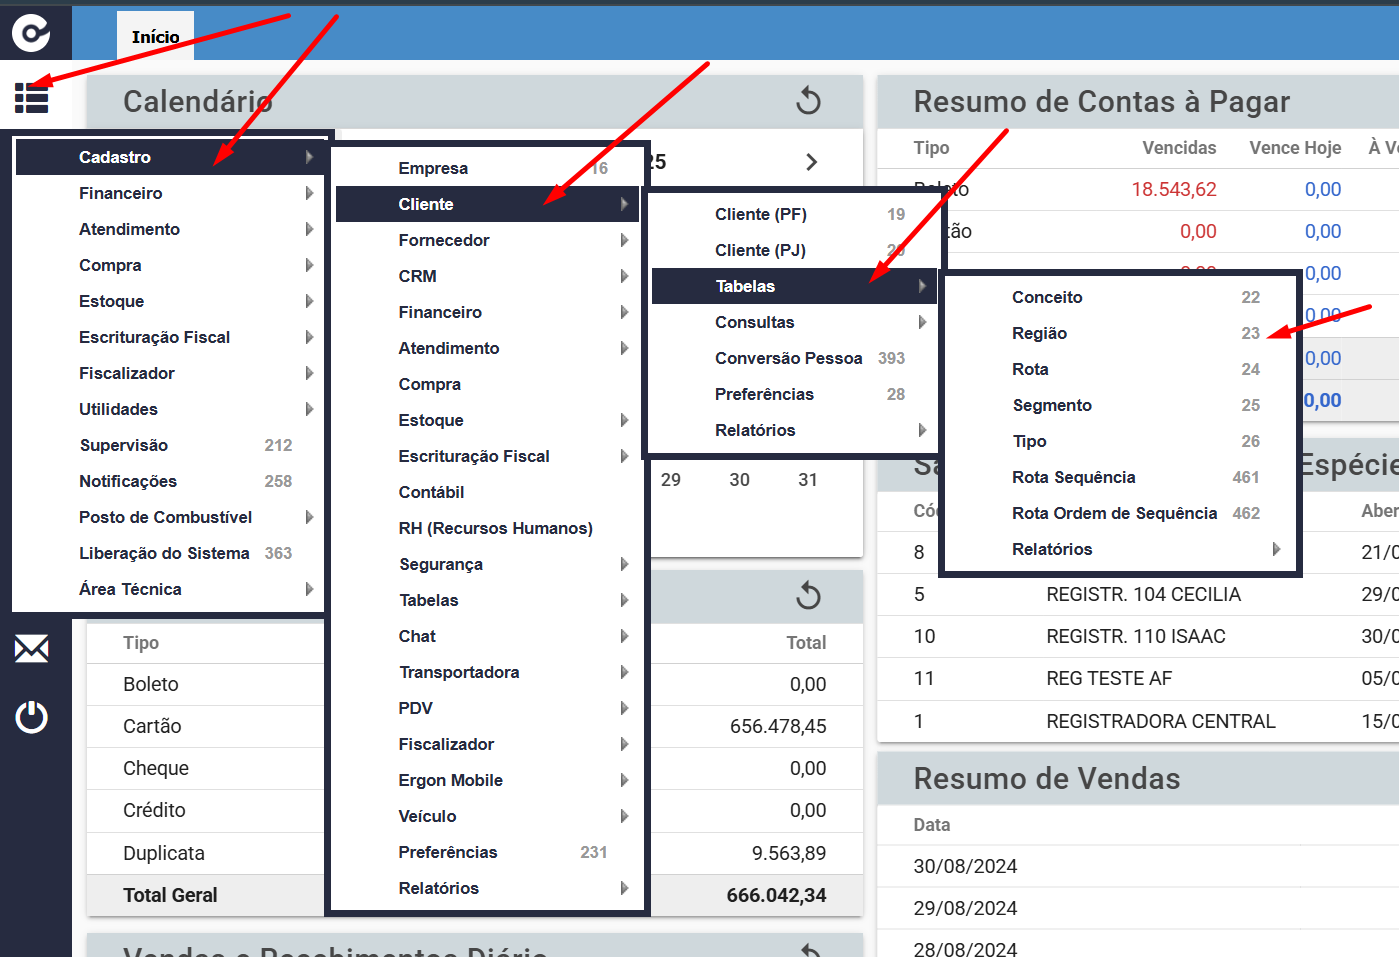Open the main menu list icon
Image resolution: width=1399 pixels, height=957 pixels.
coord(32,97)
